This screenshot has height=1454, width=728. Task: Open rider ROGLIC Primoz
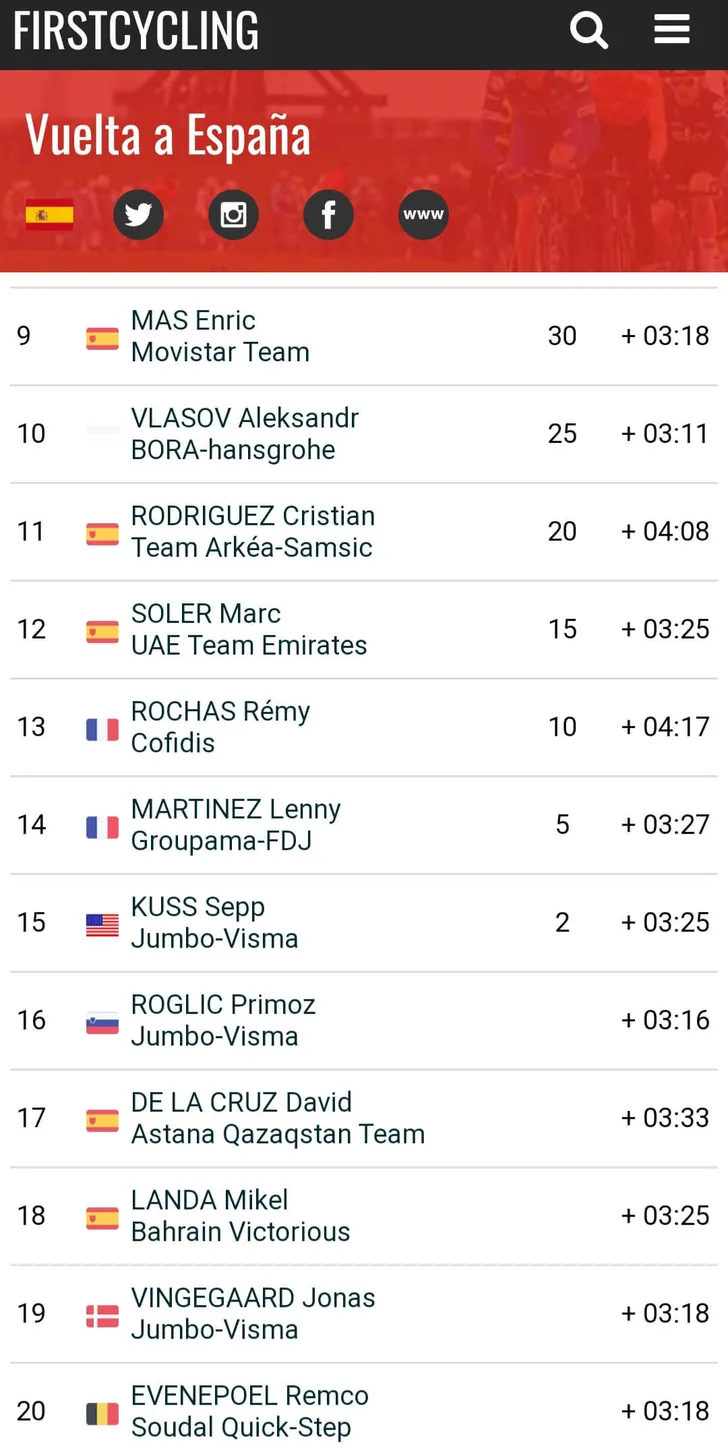click(223, 1004)
